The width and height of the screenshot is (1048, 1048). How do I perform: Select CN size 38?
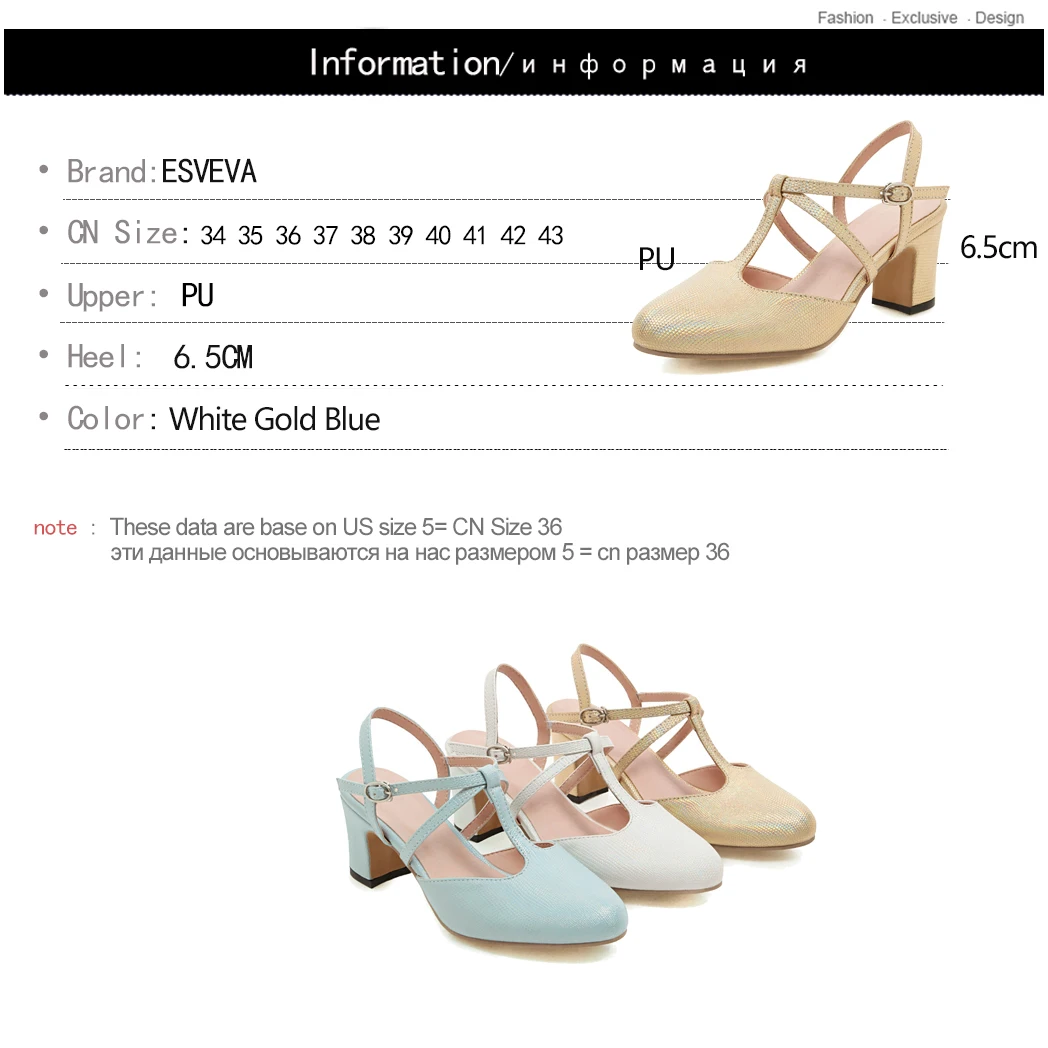coord(363,235)
